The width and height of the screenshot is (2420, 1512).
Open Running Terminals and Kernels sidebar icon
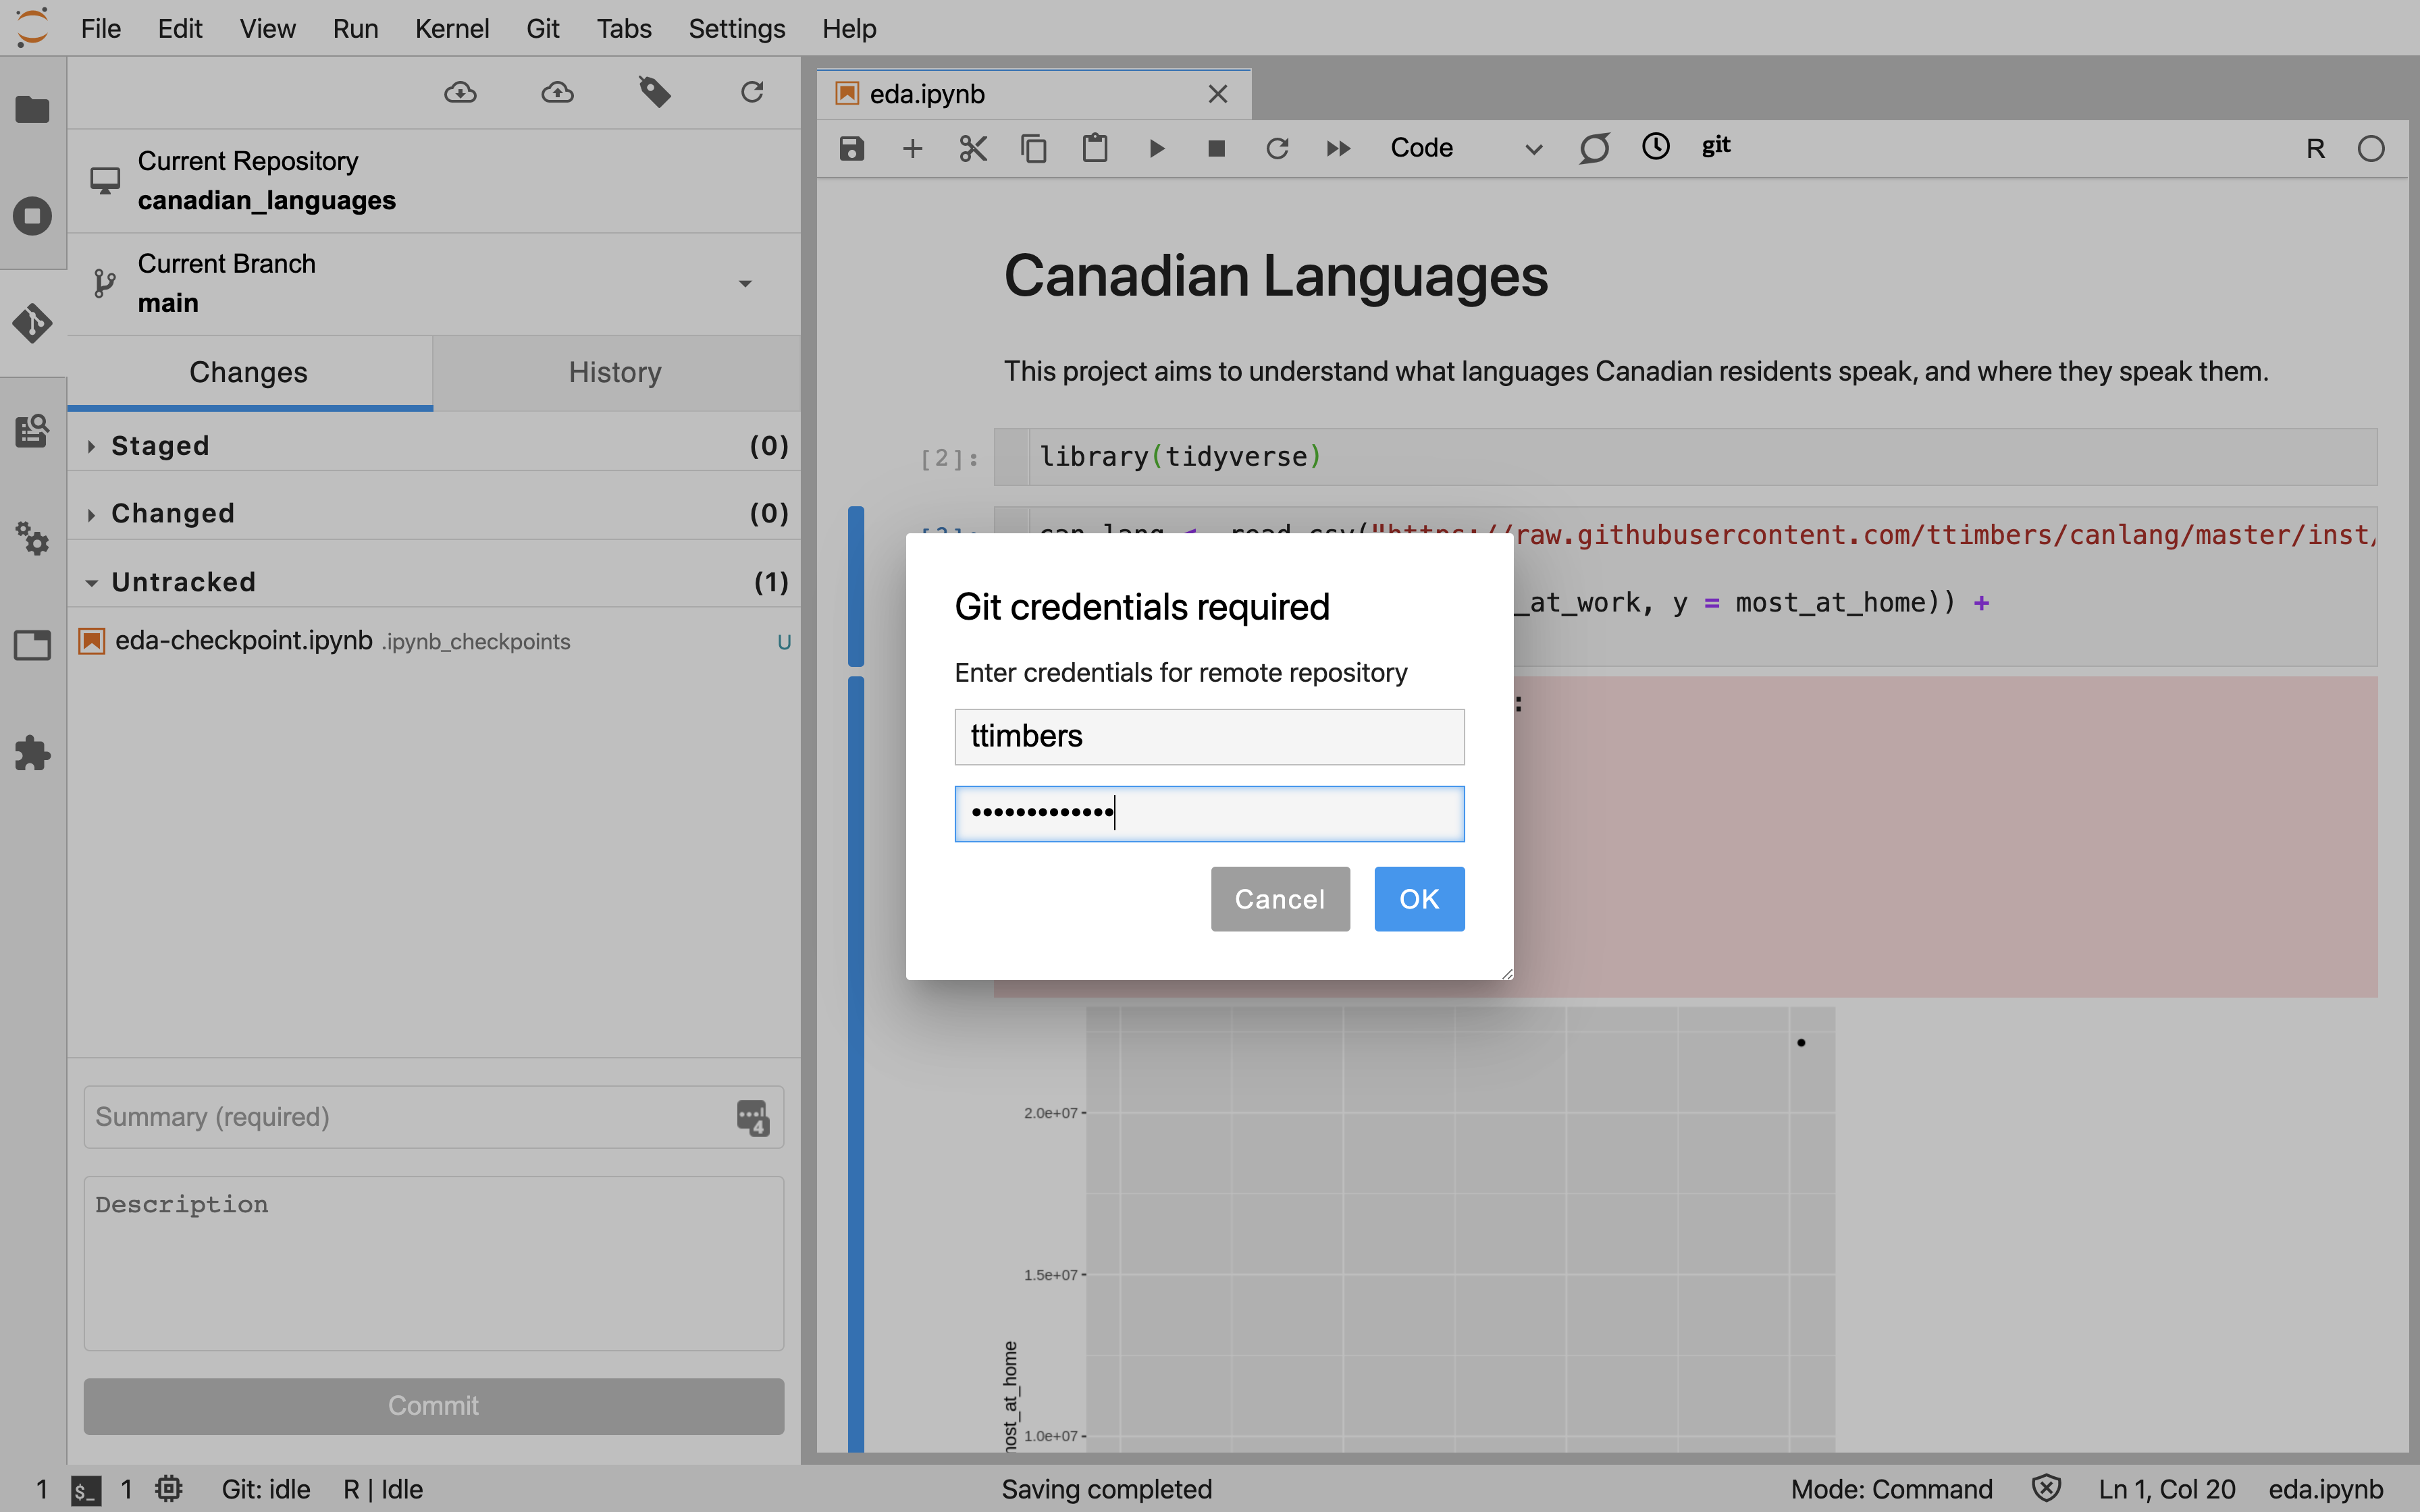pyautogui.click(x=32, y=216)
